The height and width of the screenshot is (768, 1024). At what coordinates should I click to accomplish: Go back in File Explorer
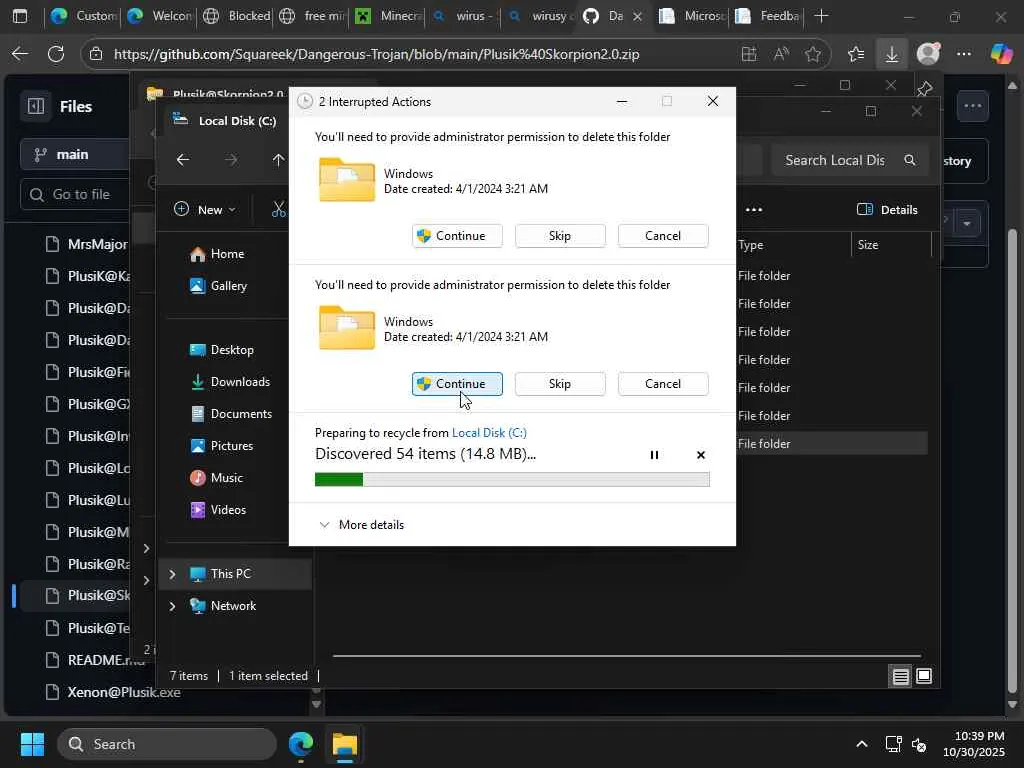183,160
